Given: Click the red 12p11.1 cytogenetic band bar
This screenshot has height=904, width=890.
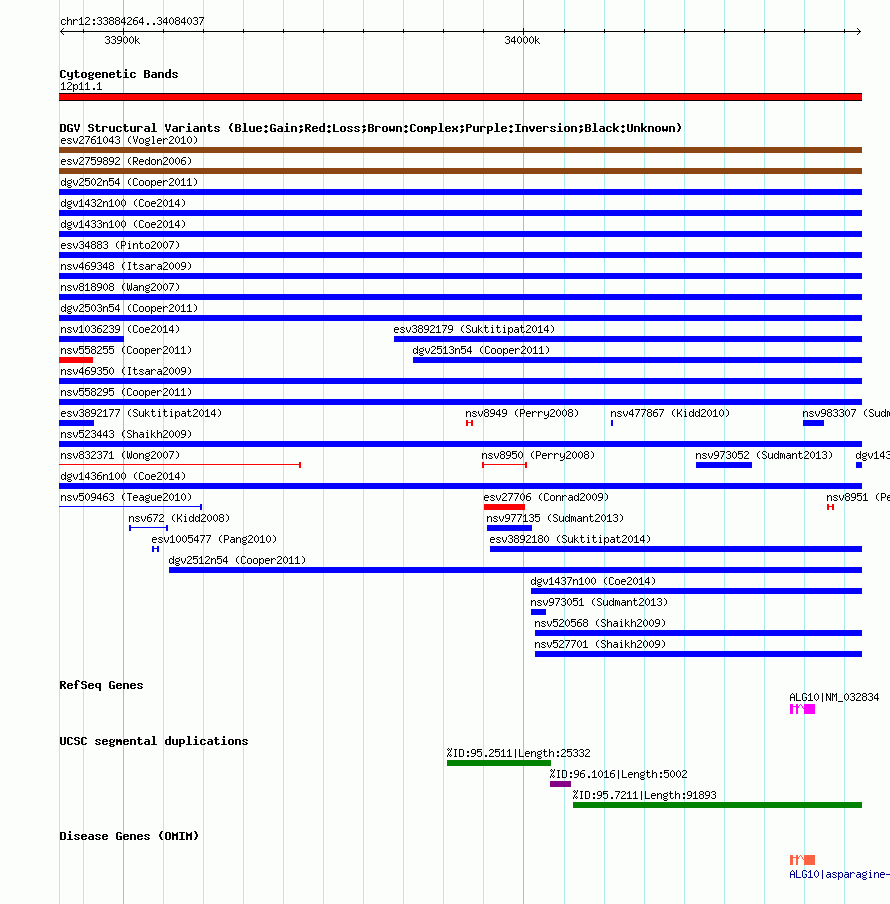Looking at the screenshot, I should pos(461,97).
